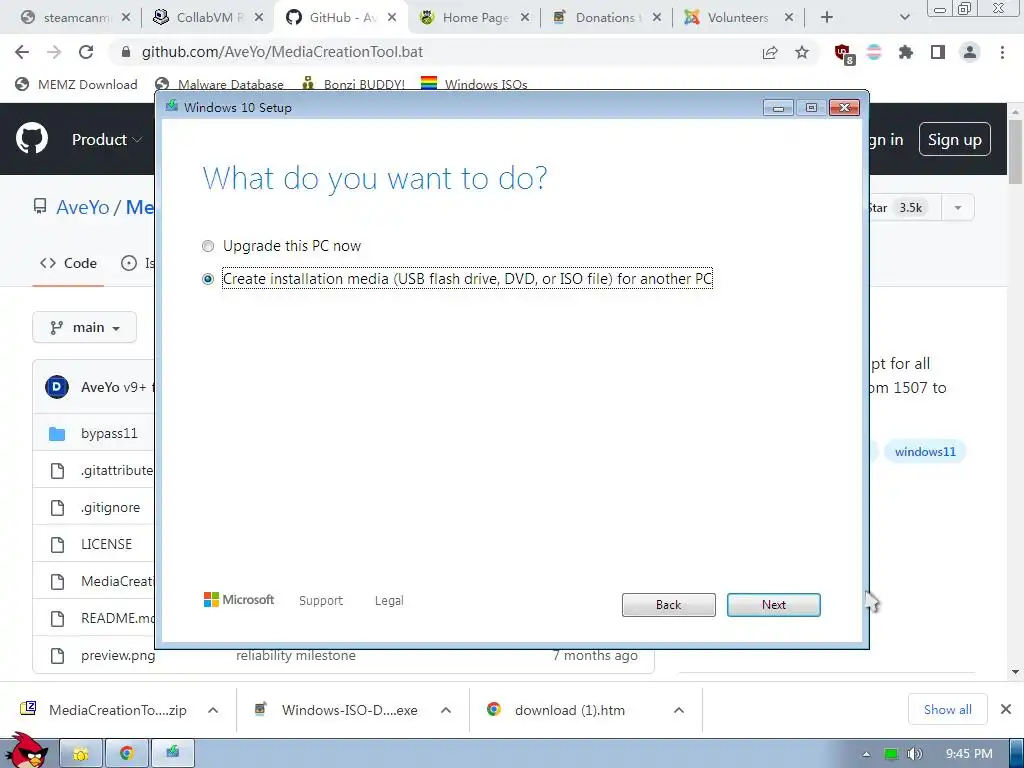
Task: Select 'Upgrade this PC now' radio button
Action: click(208, 246)
